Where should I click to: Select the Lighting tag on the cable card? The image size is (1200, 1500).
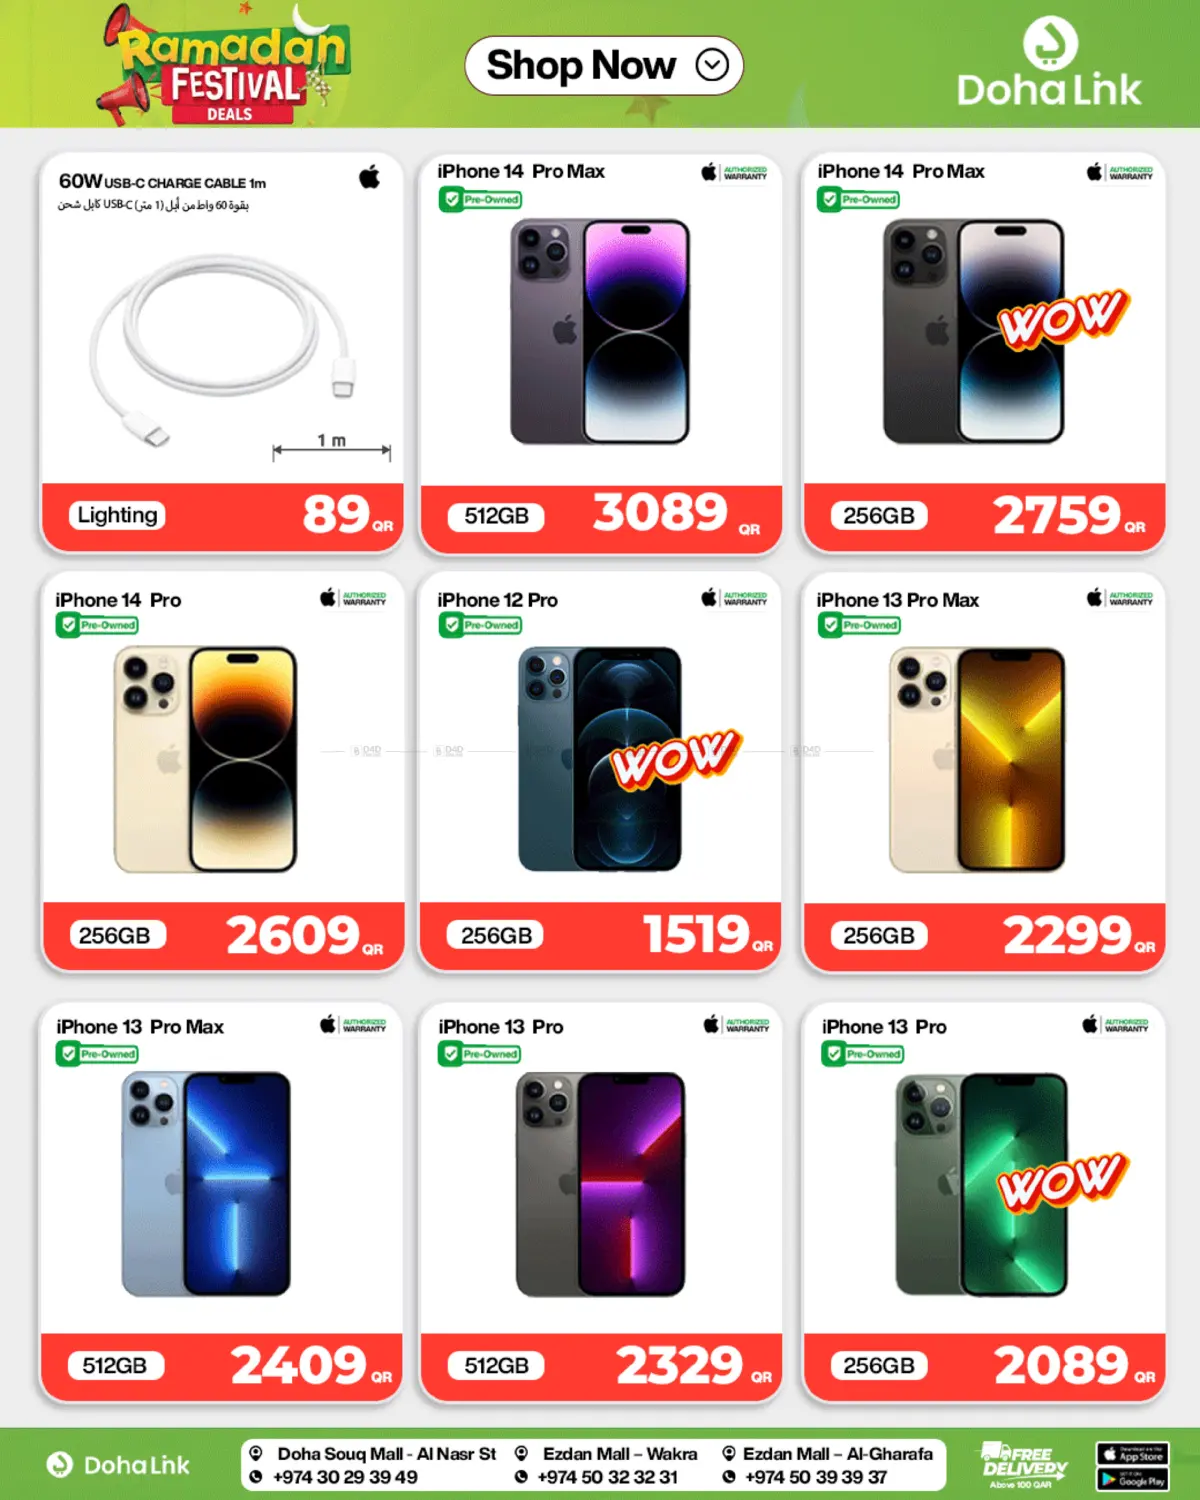pyautogui.click(x=117, y=515)
